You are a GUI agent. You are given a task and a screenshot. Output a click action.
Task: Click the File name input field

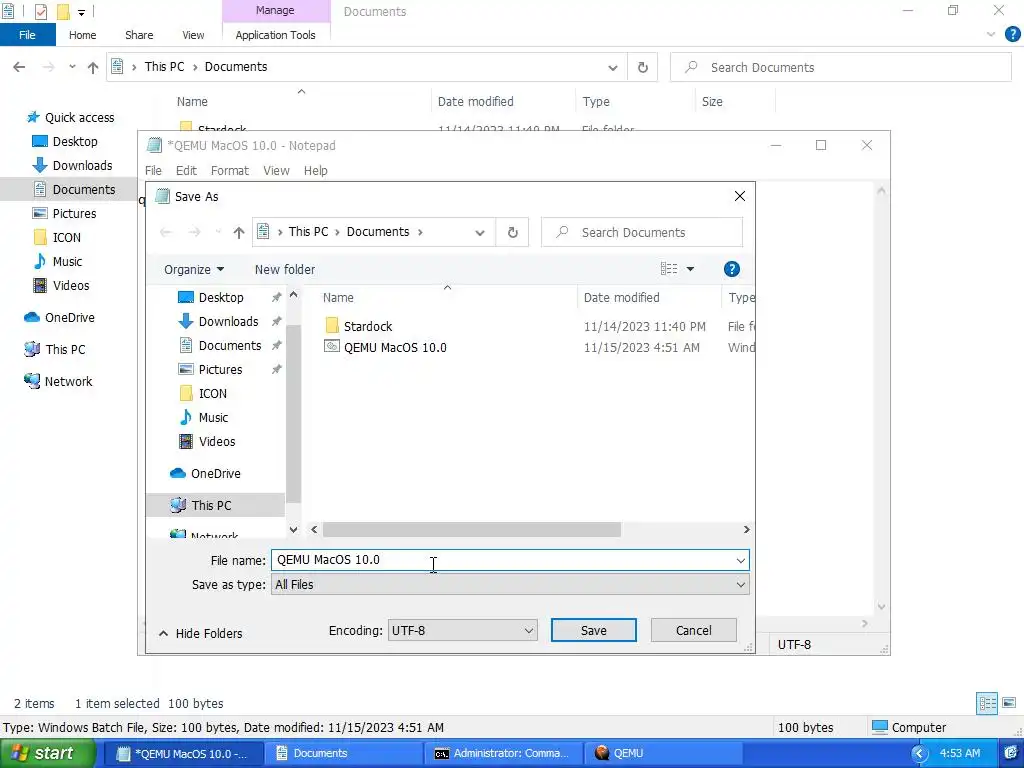[x=502, y=560]
